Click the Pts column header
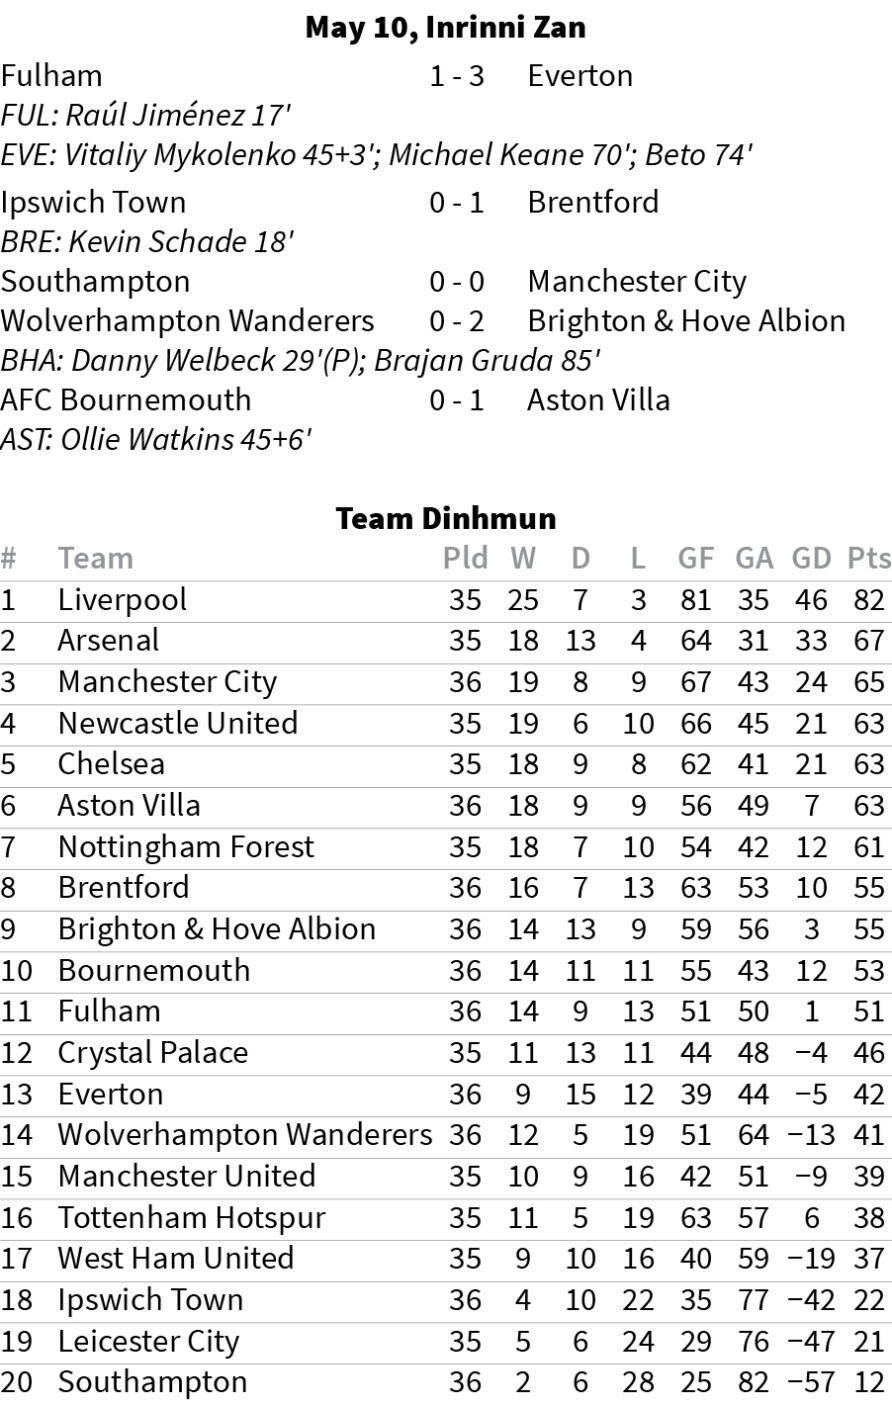Viewport: 892px width, 1406px height. point(868,558)
